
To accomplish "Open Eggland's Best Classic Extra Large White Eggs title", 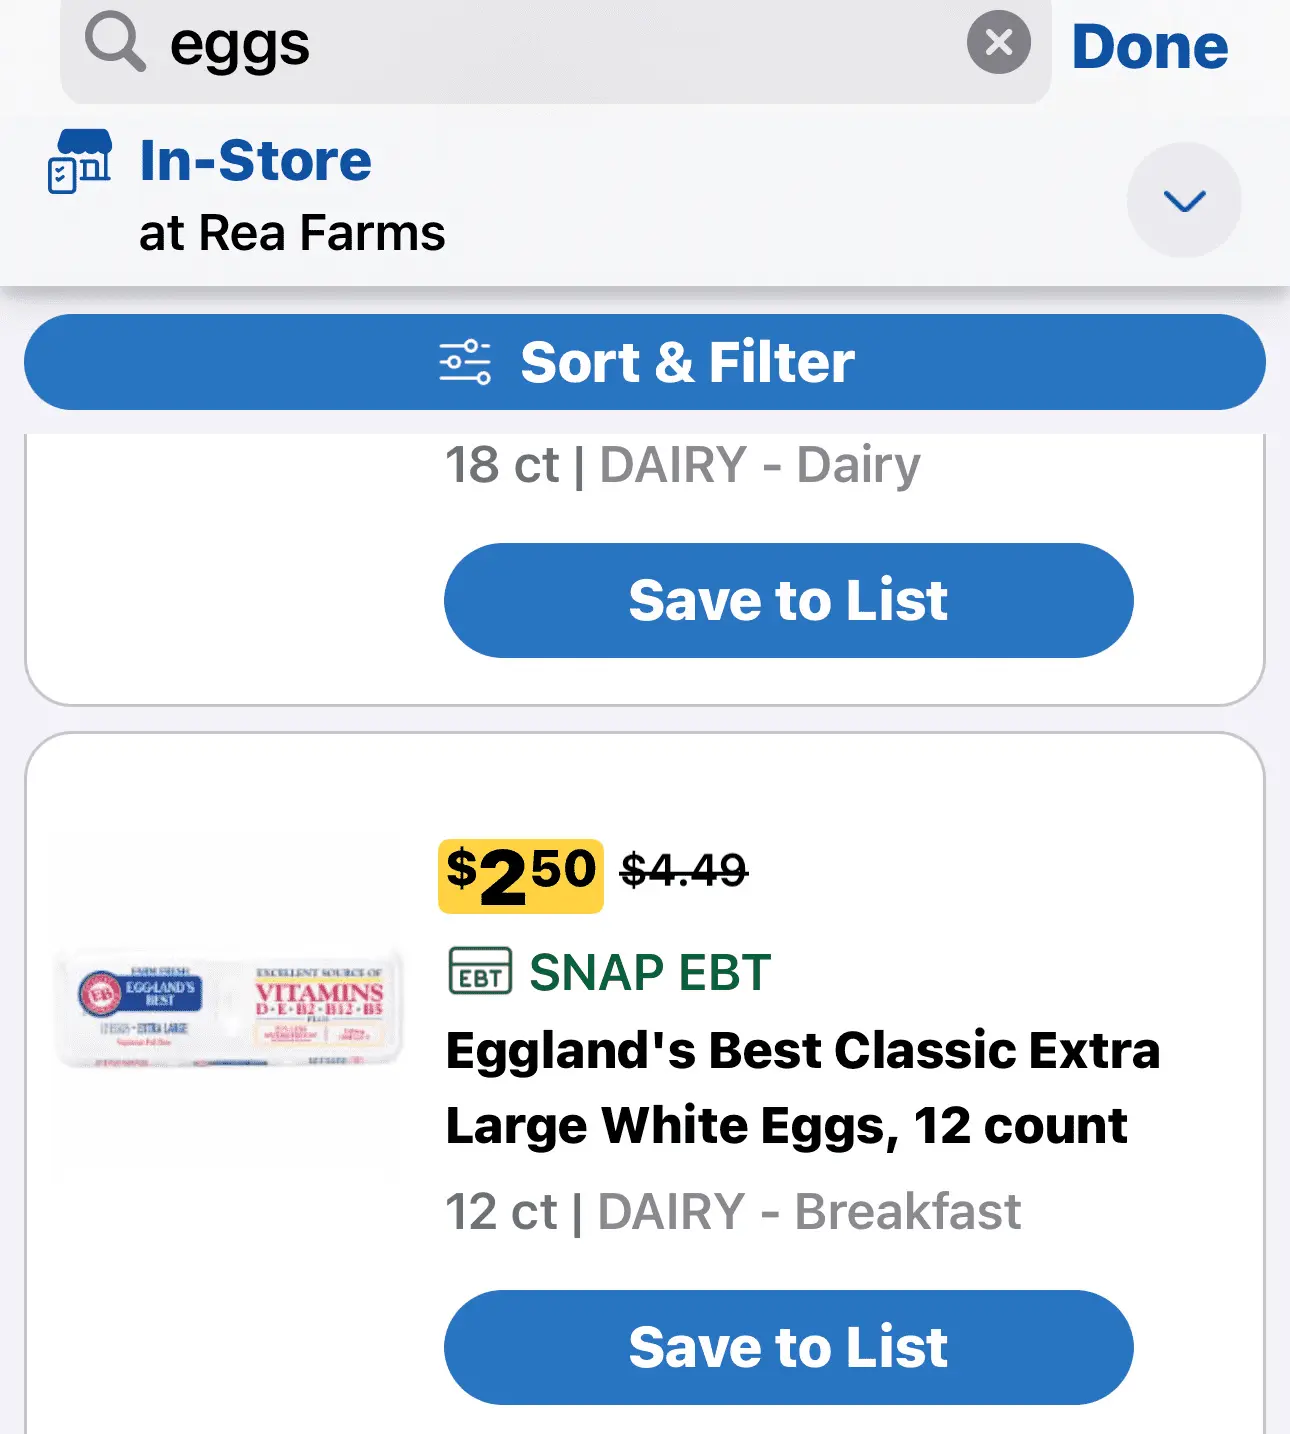I will pos(802,1088).
